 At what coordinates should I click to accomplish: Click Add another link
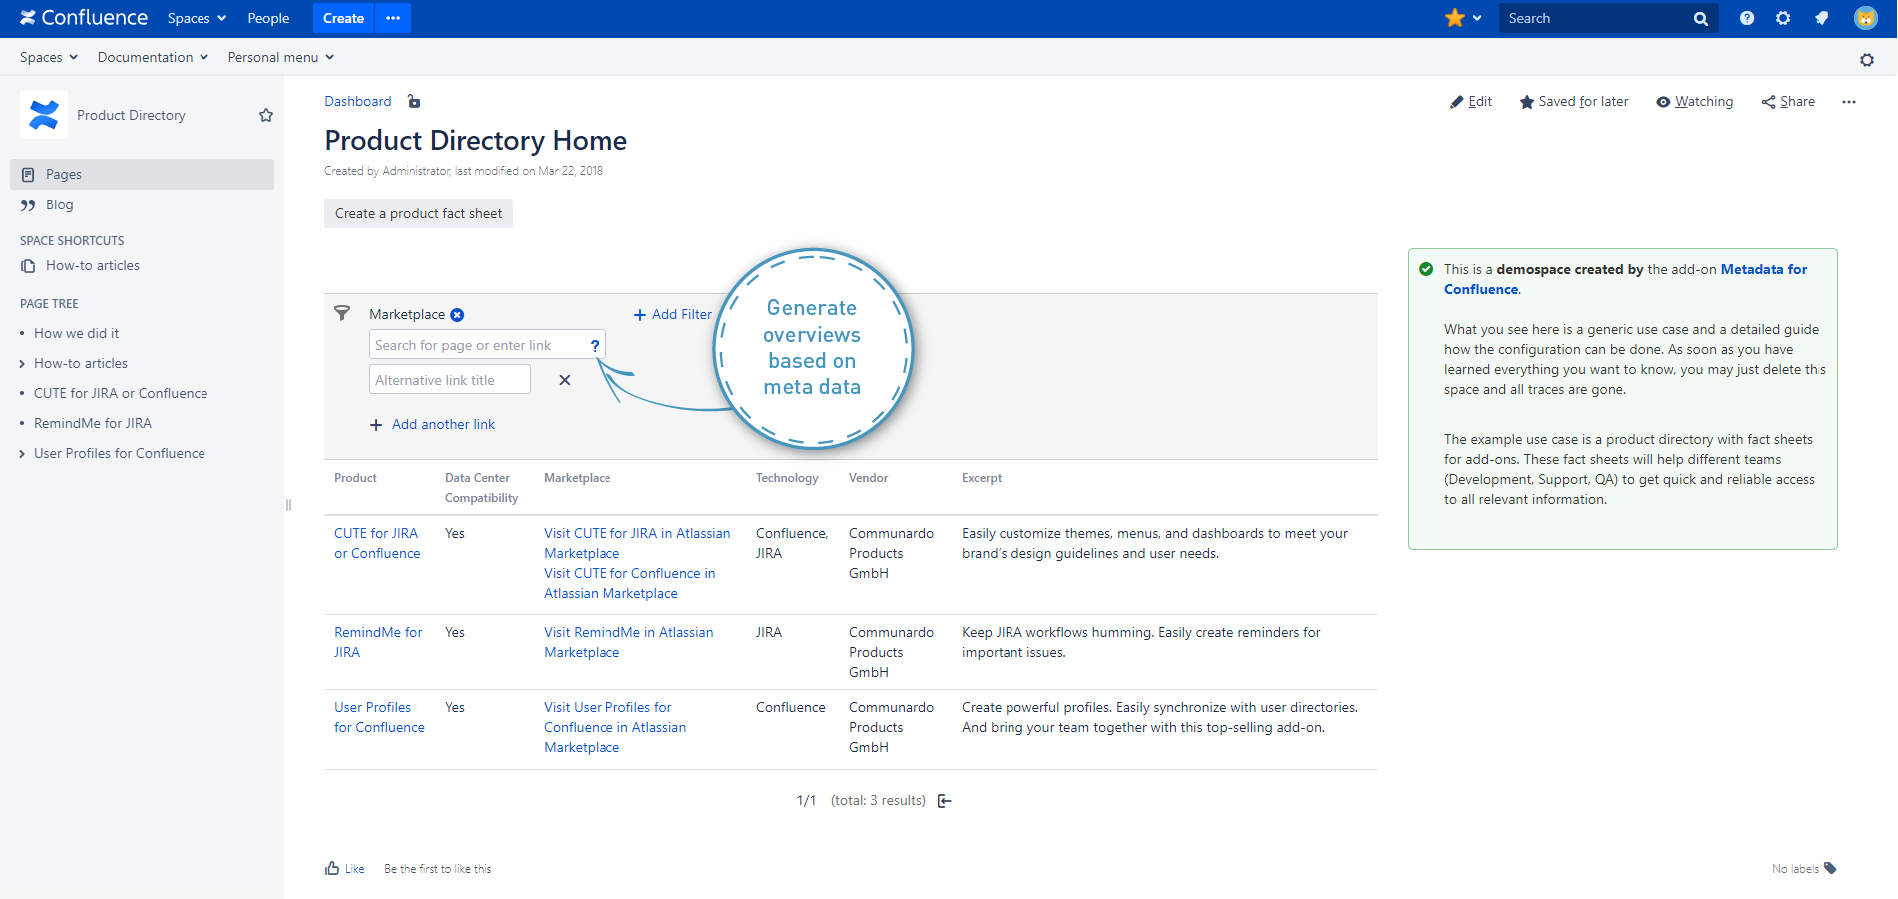432,425
